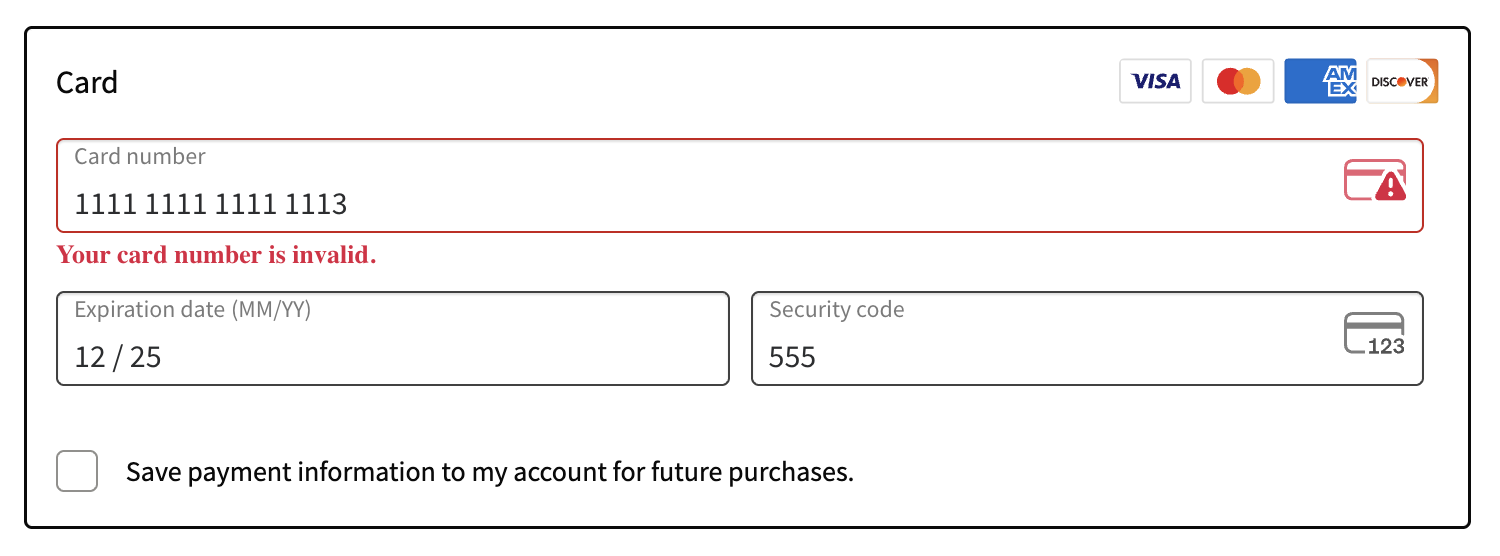Click the 'Expiration date (MM/YY)' label

pos(193,310)
